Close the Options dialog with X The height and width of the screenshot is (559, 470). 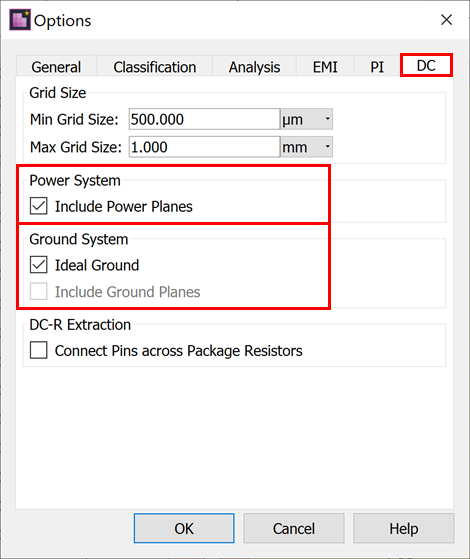[x=446, y=20]
